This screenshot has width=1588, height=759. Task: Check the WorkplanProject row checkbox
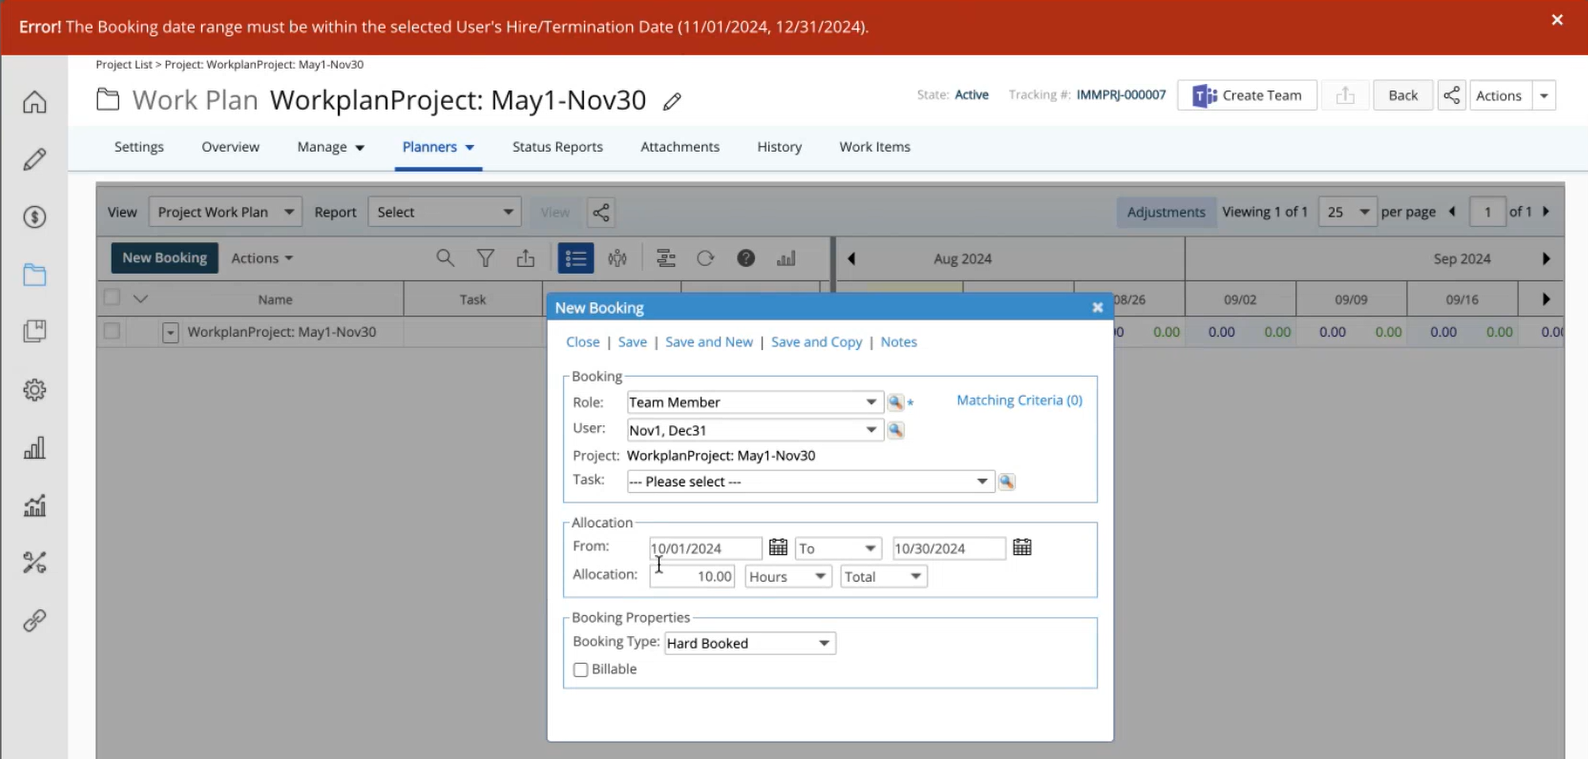coord(112,331)
